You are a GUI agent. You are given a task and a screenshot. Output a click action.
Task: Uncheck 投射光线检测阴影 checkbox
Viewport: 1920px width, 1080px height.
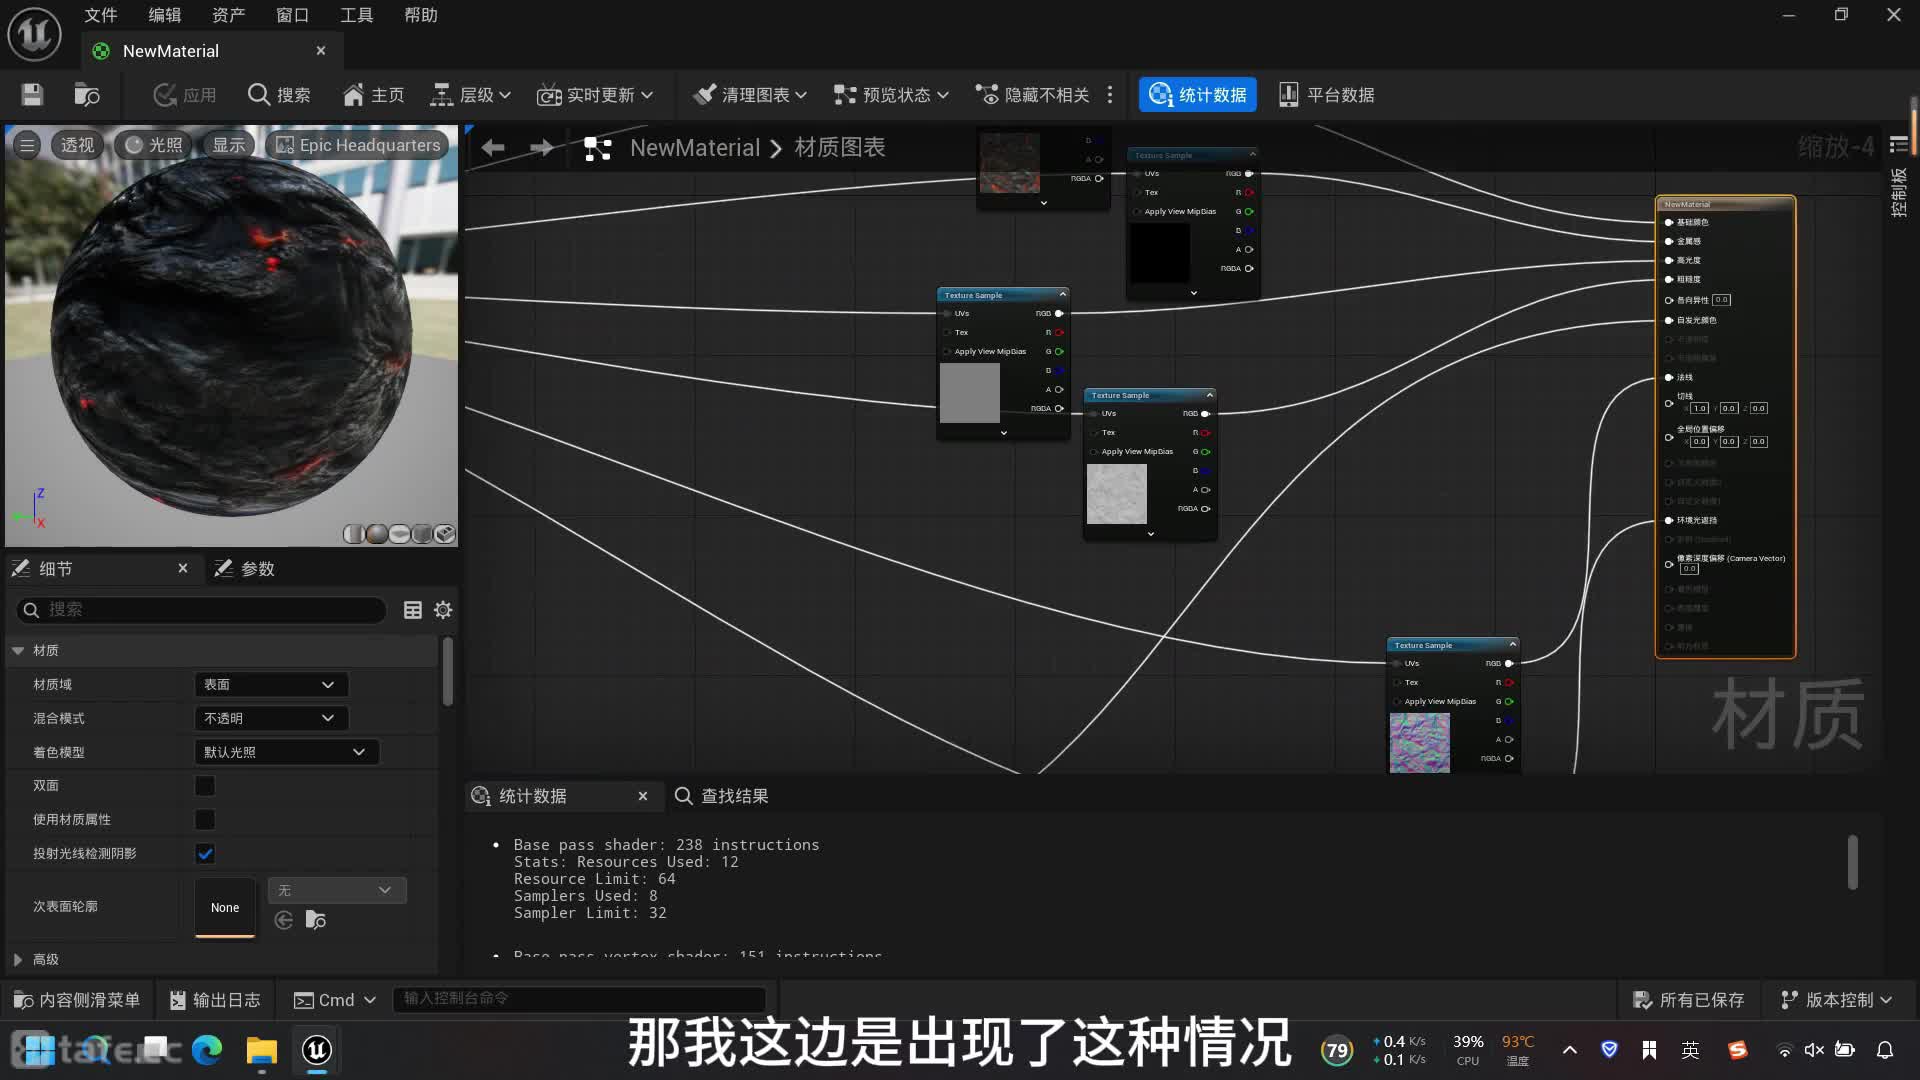tap(205, 853)
